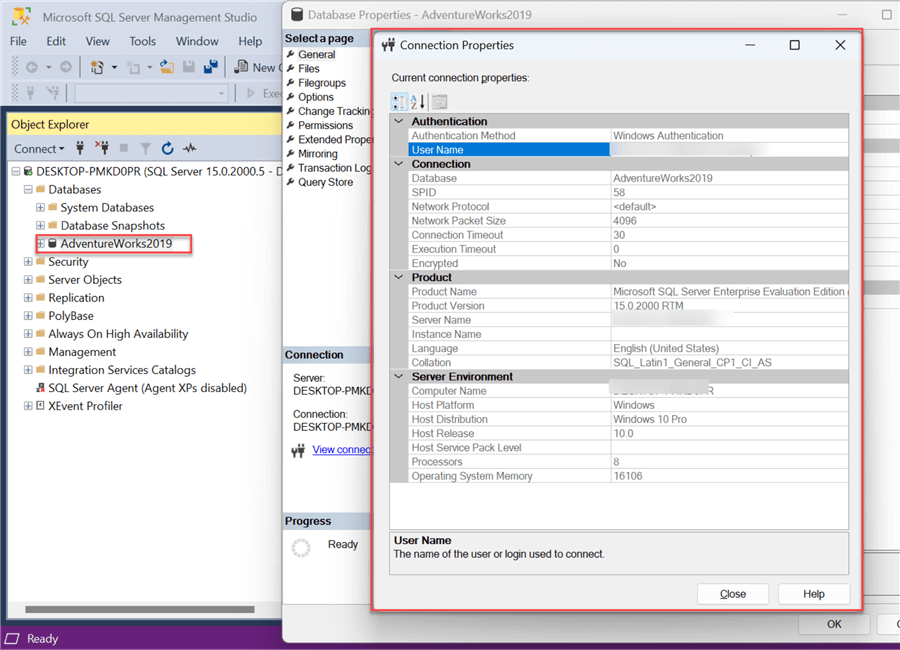This screenshot has width=900, height=650.
Task: Open the View menu
Action: 97,41
